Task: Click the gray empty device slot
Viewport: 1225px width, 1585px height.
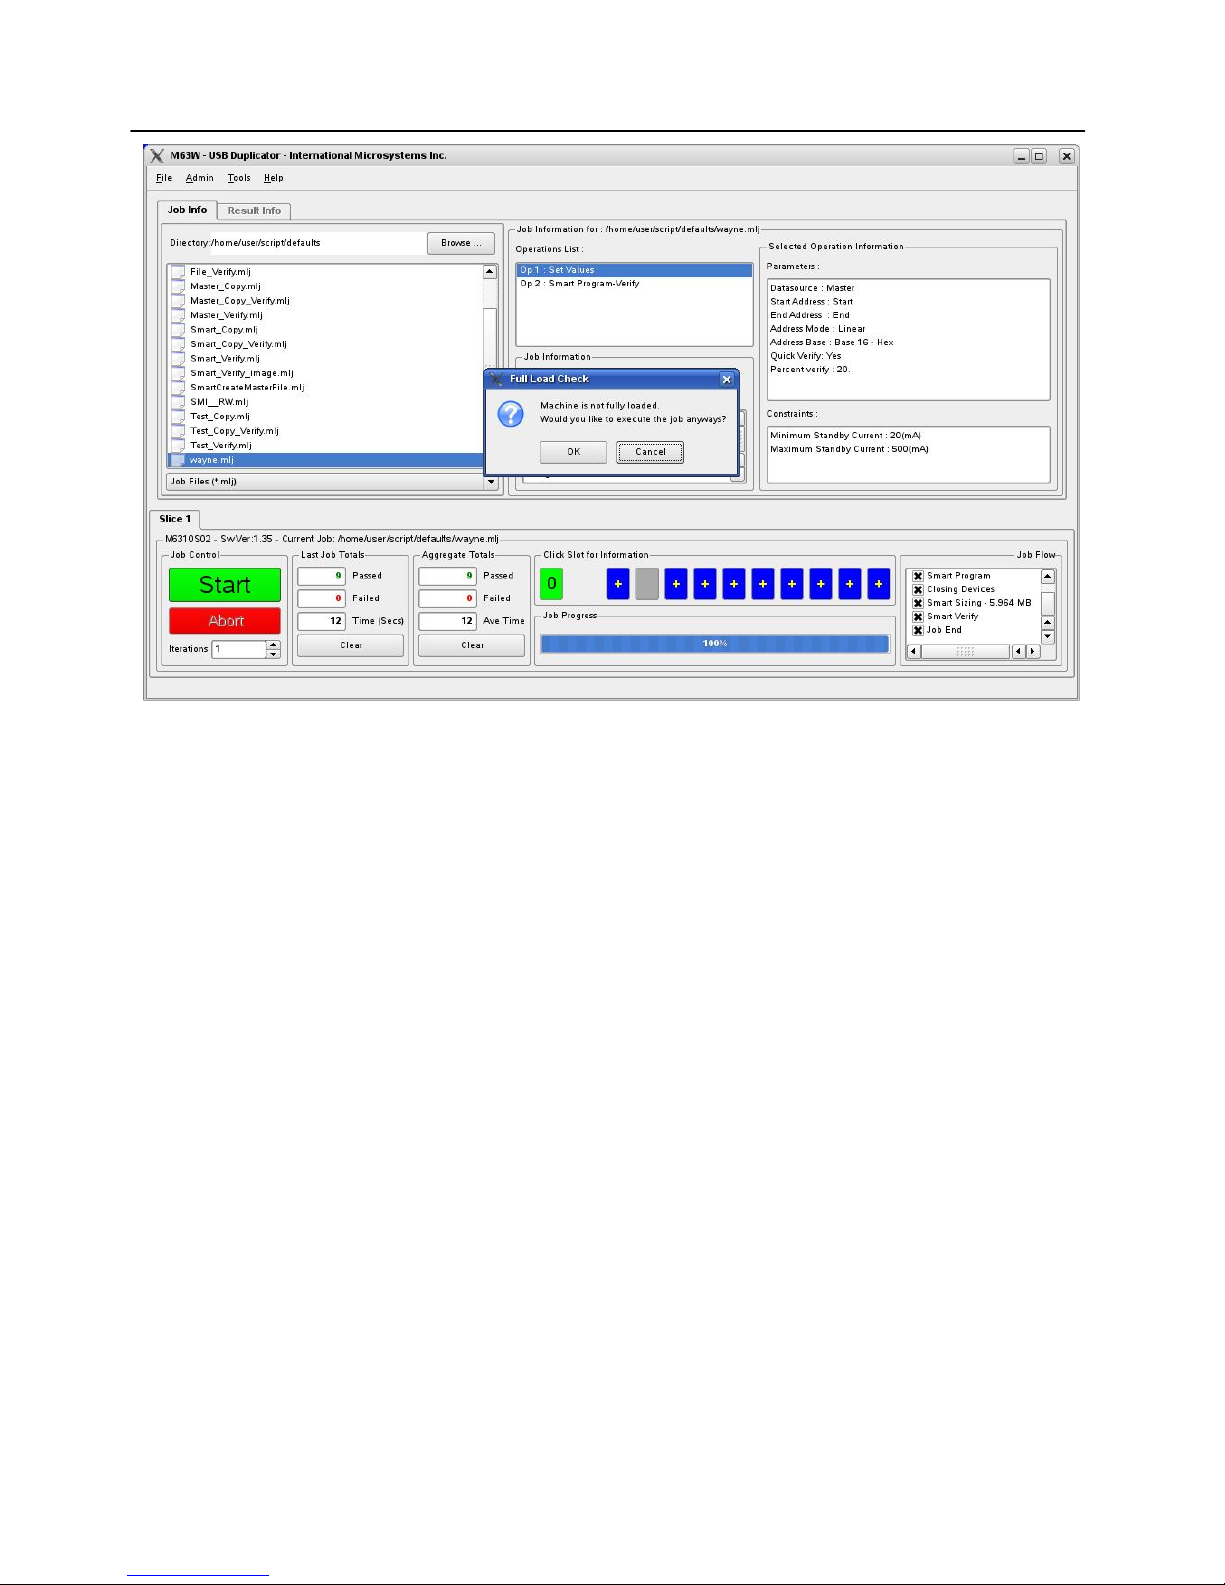Action: [647, 584]
